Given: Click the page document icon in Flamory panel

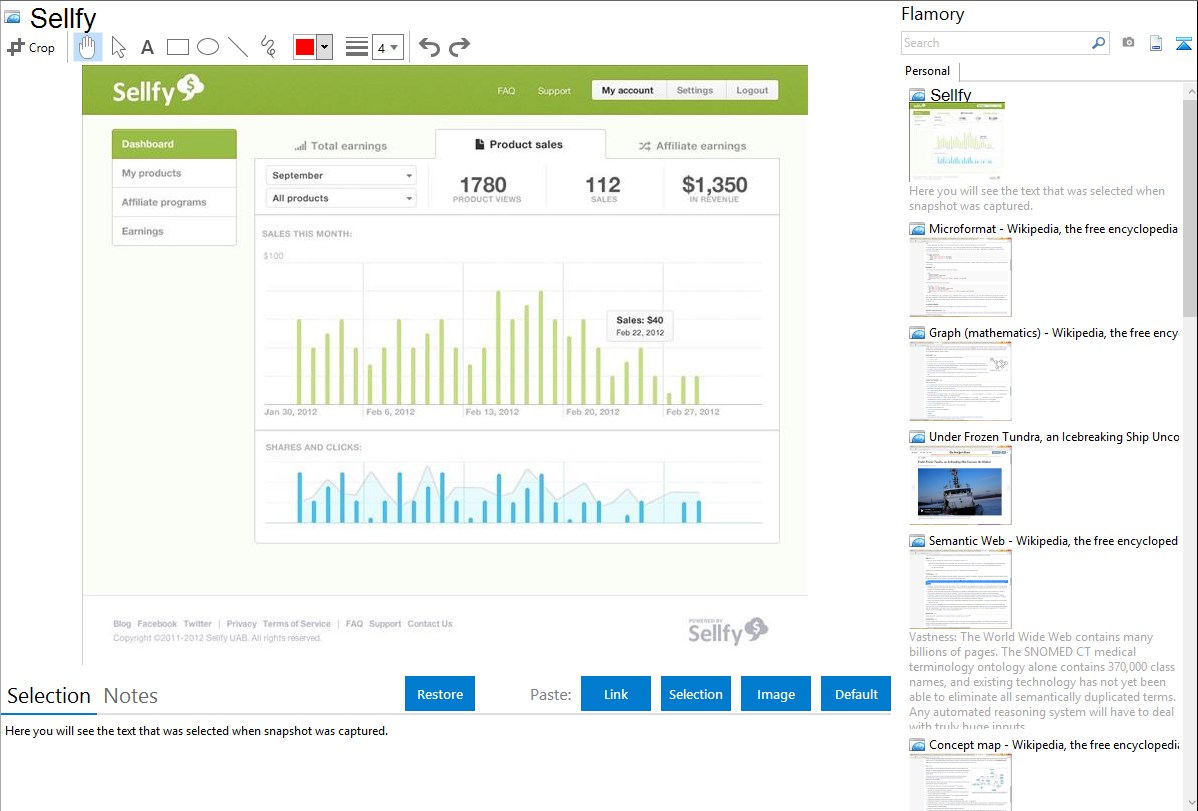Looking at the screenshot, I should point(1156,43).
